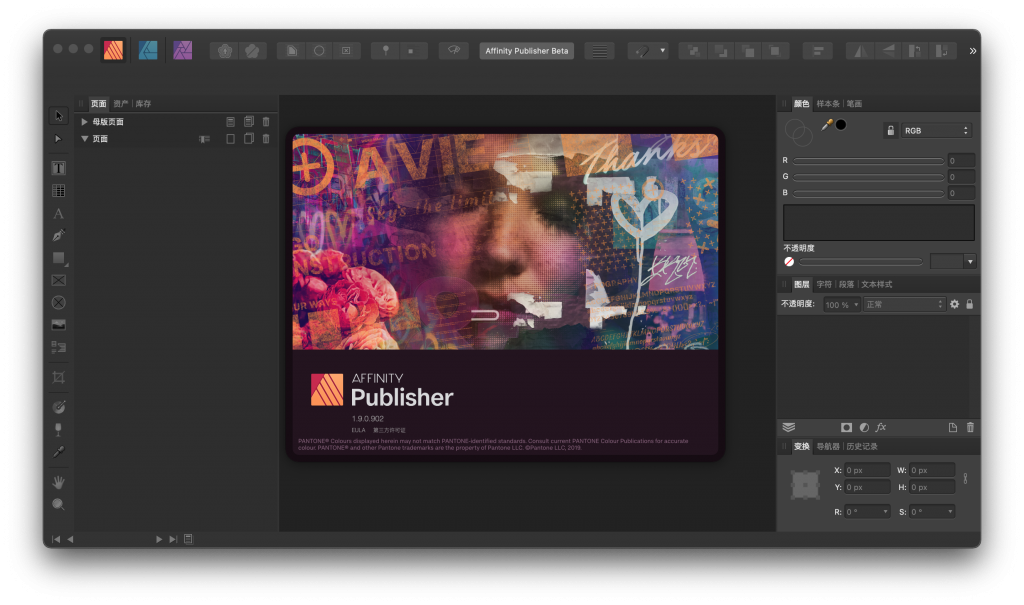Viewport: 1024px width, 605px height.
Task: Toggle the Layers panel lock icon
Action: pyautogui.click(x=970, y=304)
